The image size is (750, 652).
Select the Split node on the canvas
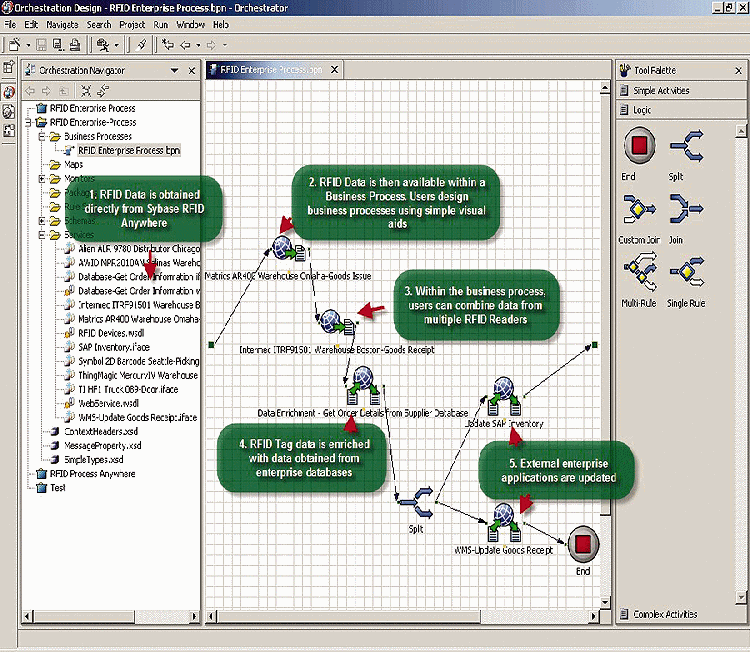[417, 503]
